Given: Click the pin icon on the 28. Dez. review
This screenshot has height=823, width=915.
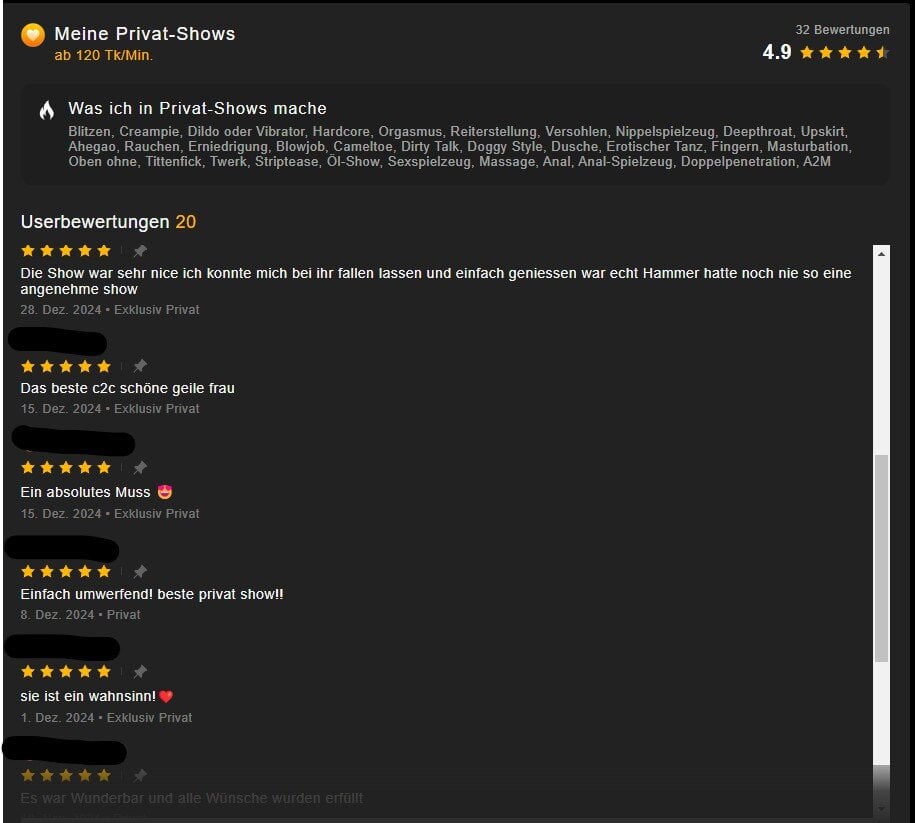Looking at the screenshot, I should point(140,251).
